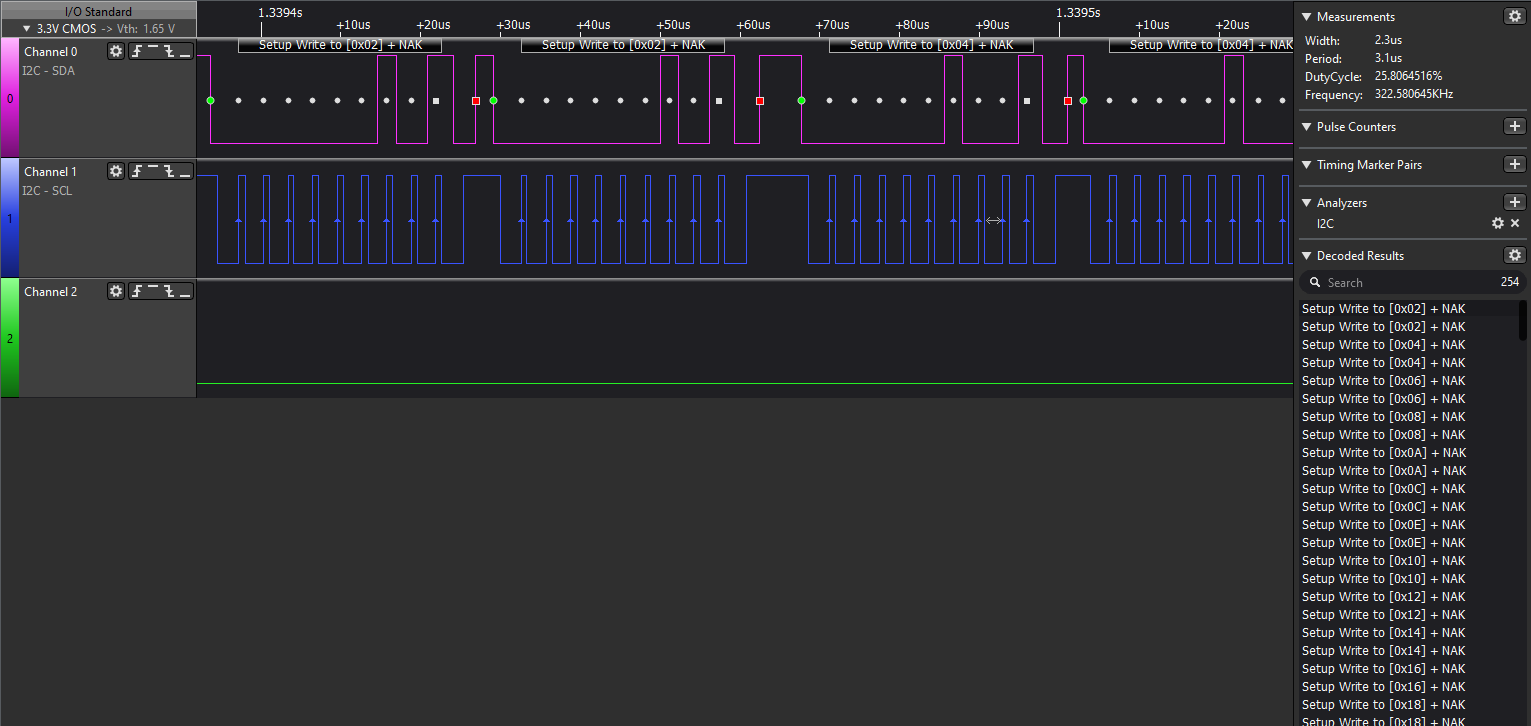
Task: Set falling edge trigger on Channel 2
Action: (x=168, y=291)
